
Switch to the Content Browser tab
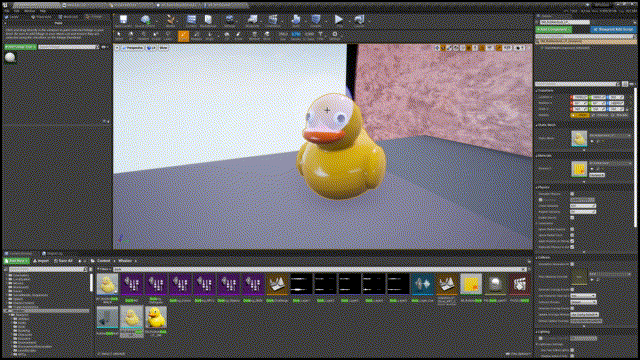pyautogui.click(x=20, y=254)
